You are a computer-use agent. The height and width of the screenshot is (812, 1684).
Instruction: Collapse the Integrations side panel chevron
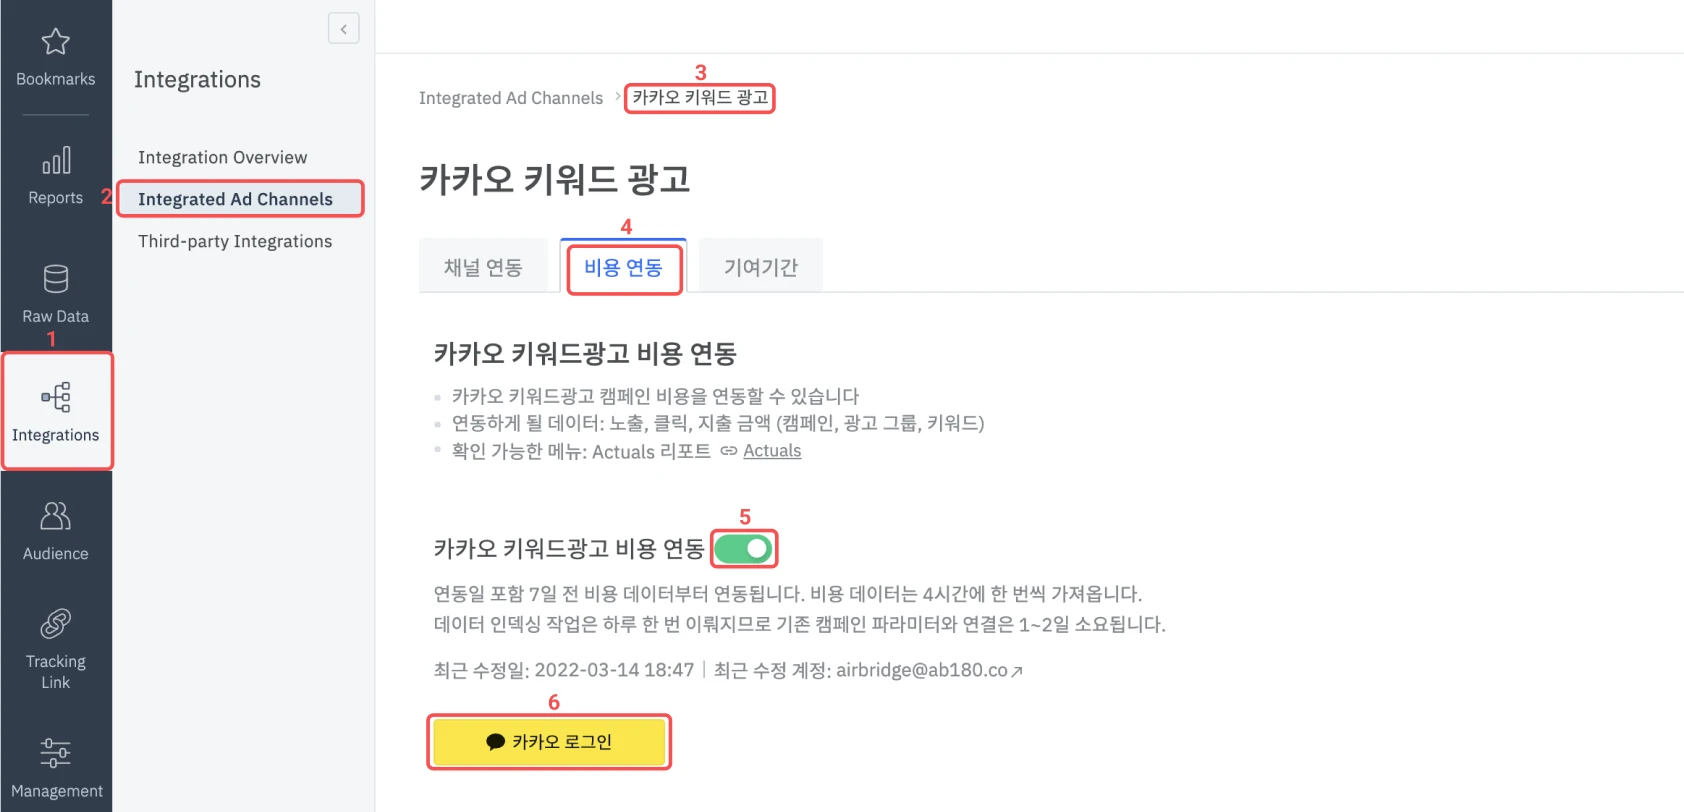click(x=343, y=29)
